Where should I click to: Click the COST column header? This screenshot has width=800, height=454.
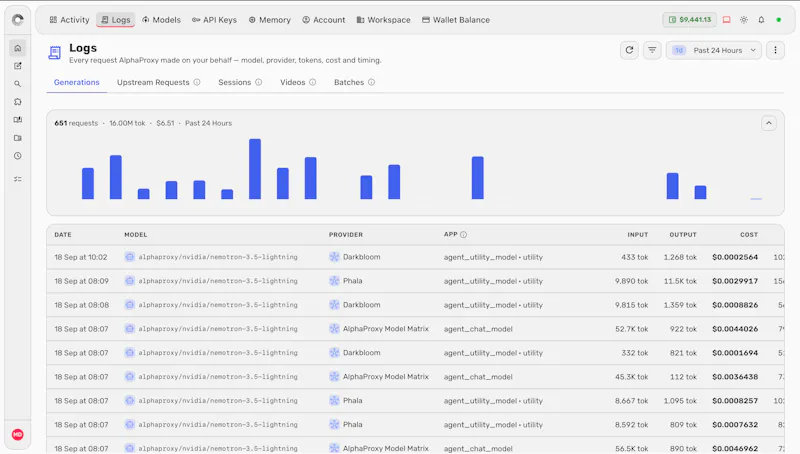click(749, 235)
